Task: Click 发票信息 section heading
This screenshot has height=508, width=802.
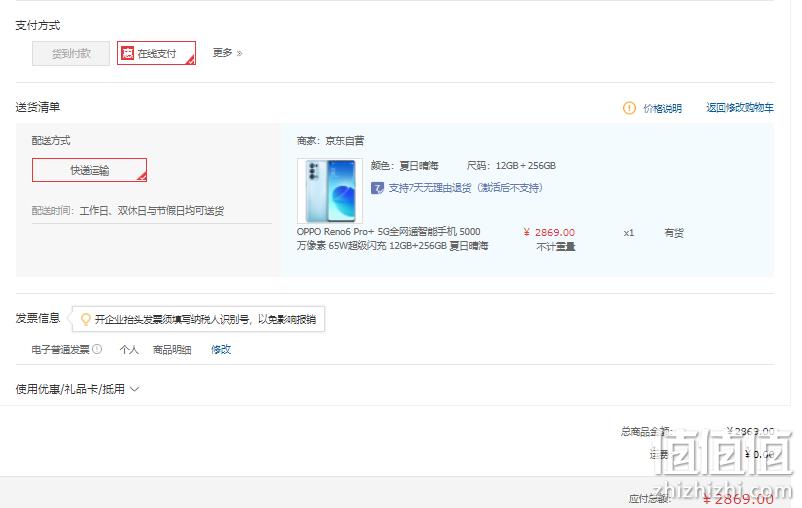Action: [x=38, y=318]
